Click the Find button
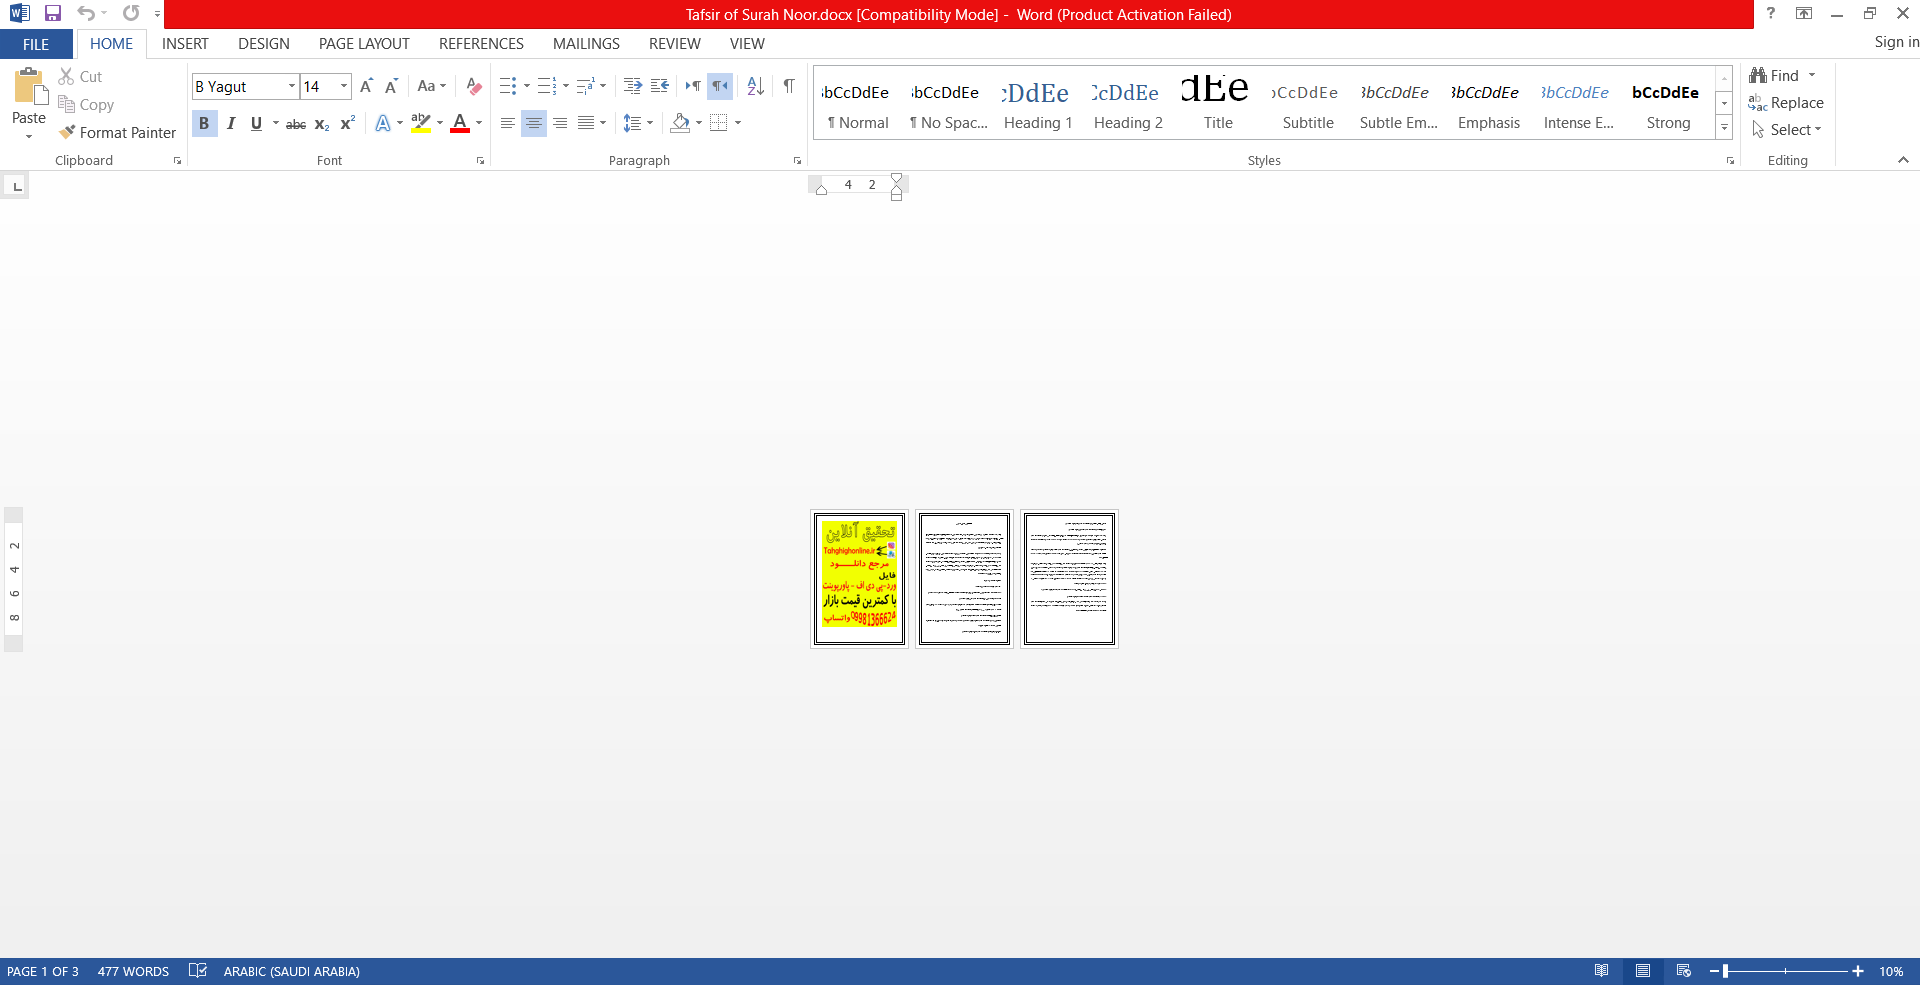1922x986 pixels. 1774,76
